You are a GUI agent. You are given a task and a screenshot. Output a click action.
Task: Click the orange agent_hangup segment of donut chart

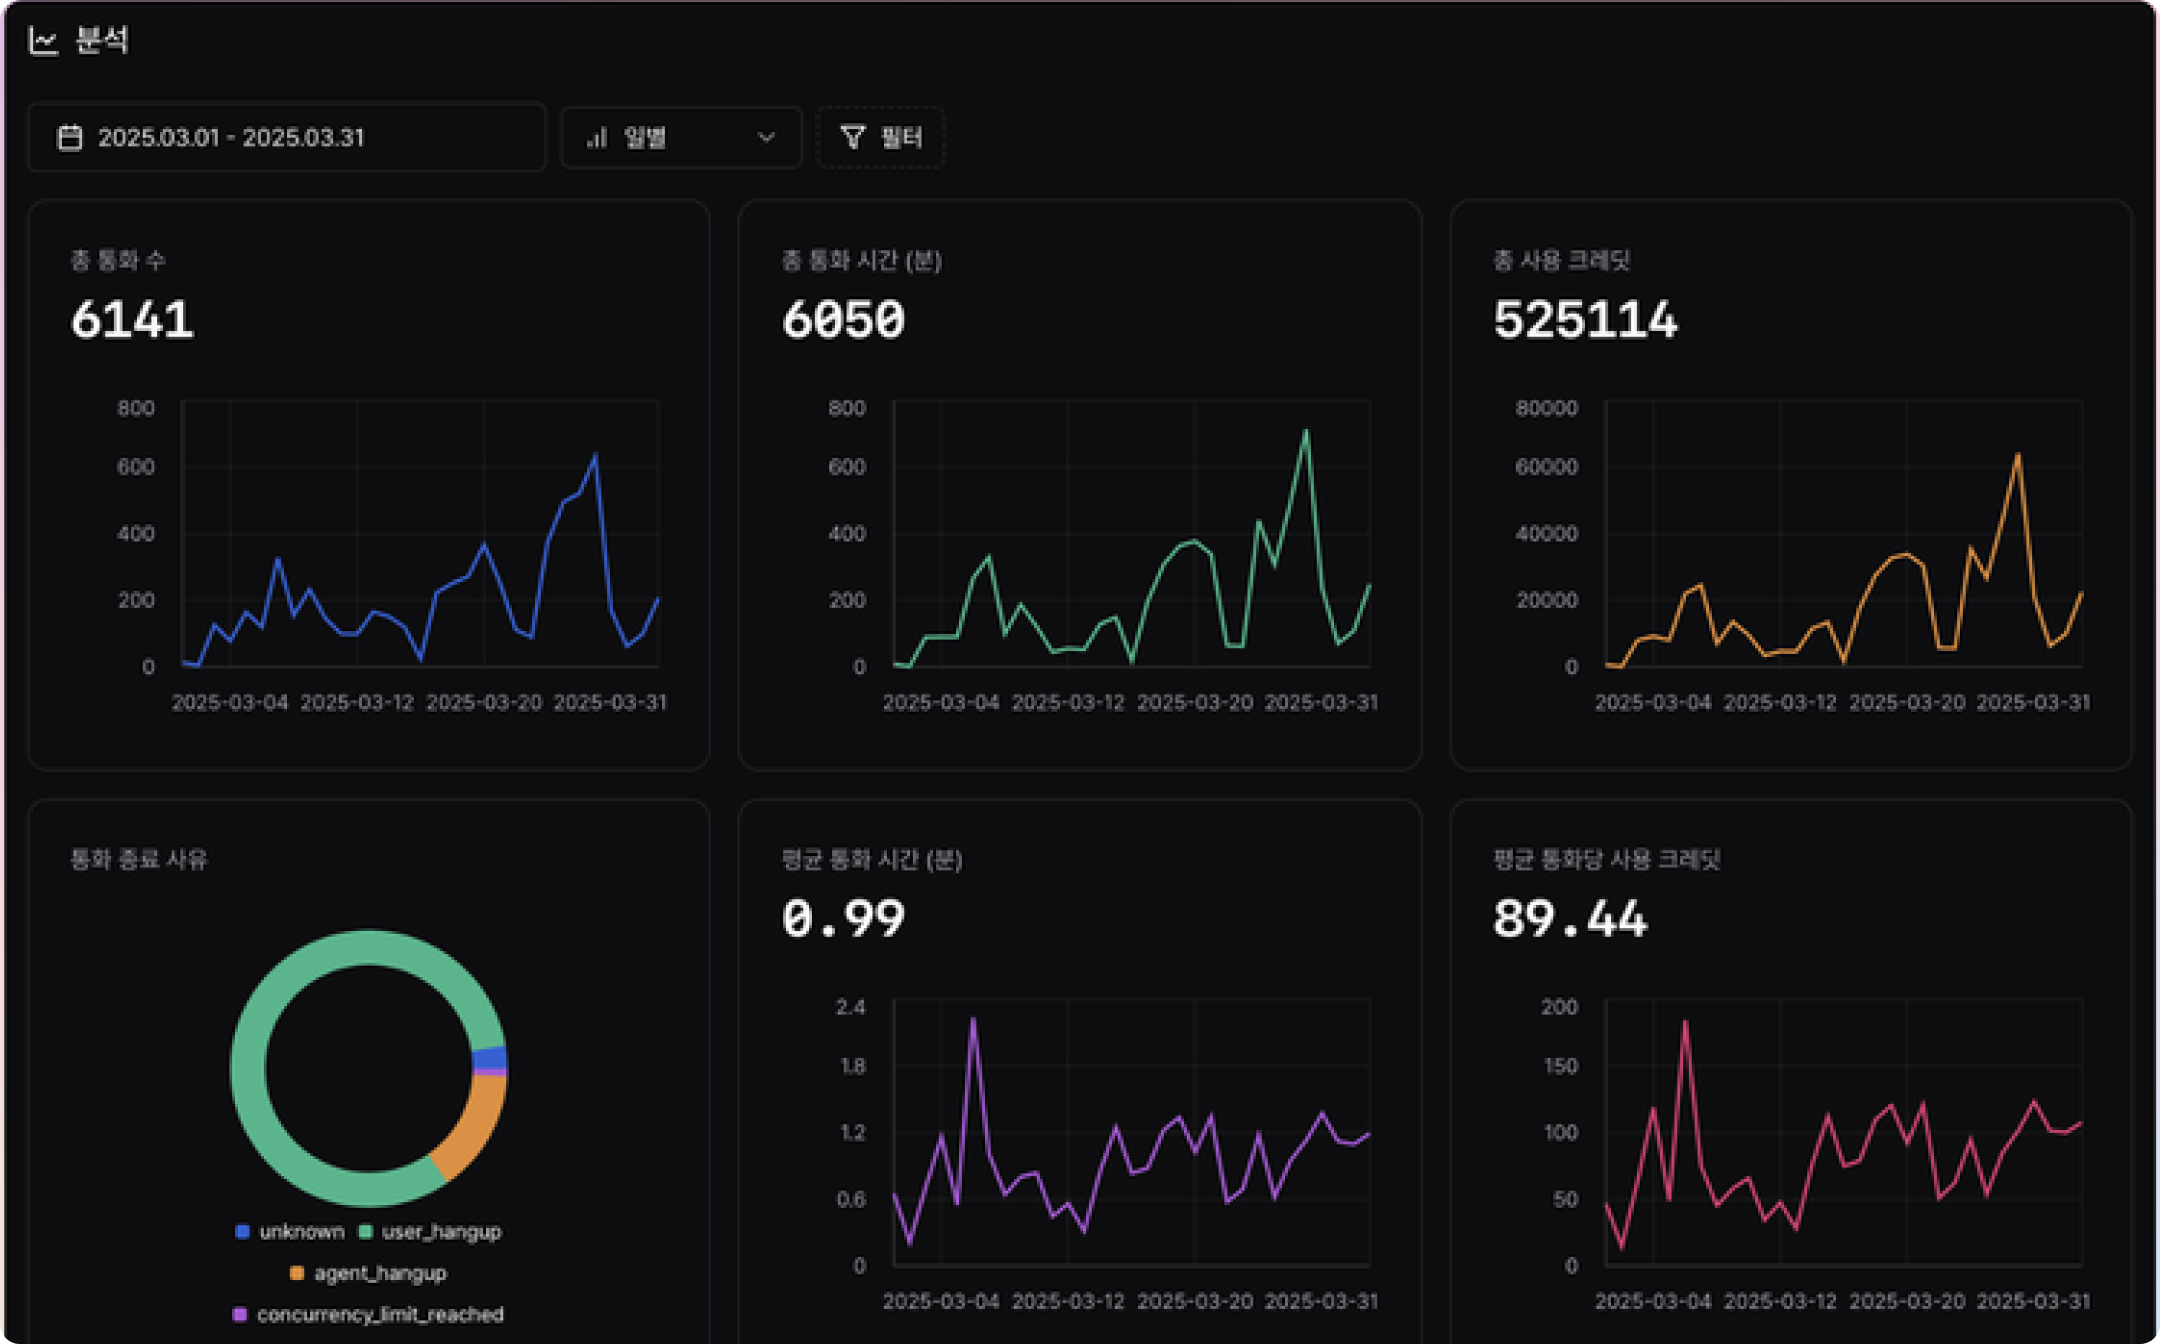[x=474, y=1128]
